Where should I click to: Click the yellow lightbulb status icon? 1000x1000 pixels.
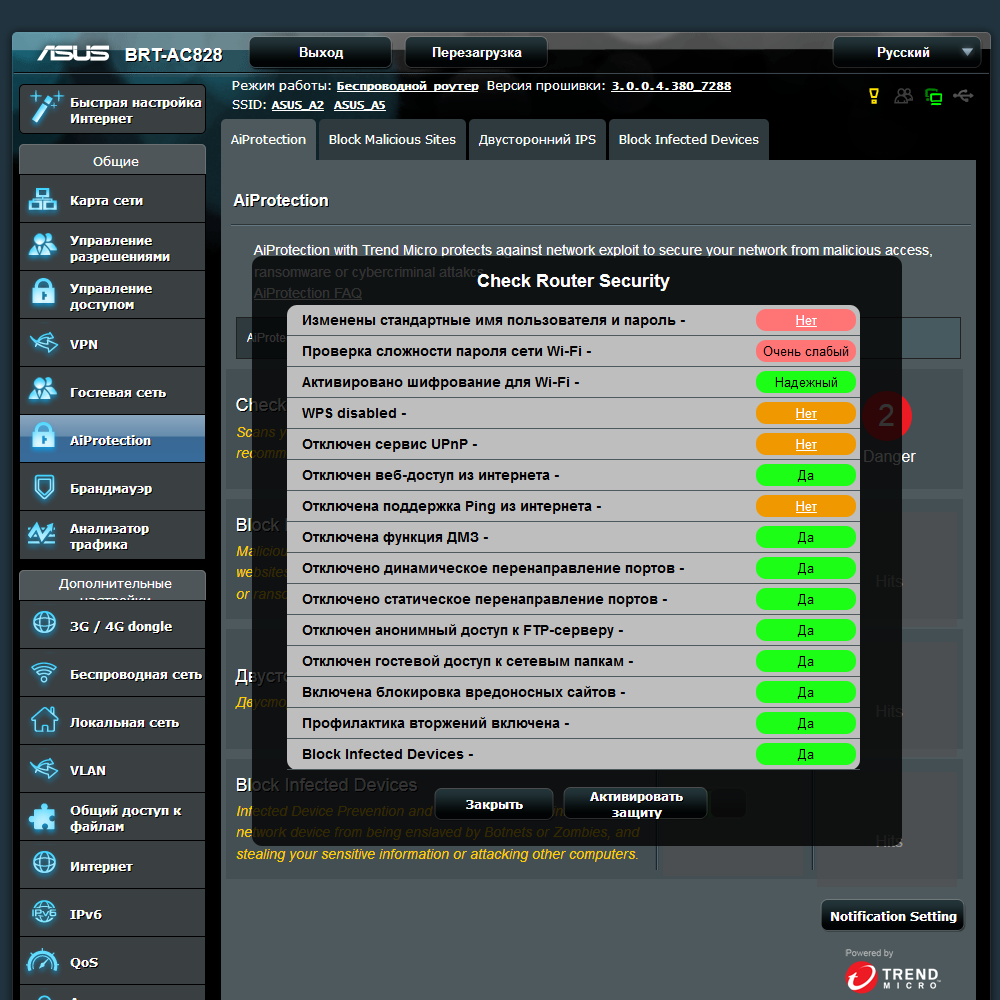pyautogui.click(x=874, y=96)
